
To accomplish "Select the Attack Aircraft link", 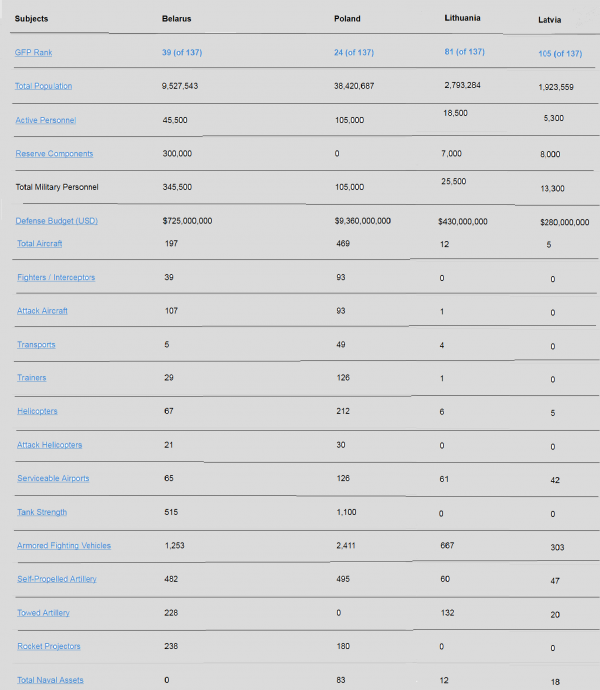I will click(x=43, y=311).
